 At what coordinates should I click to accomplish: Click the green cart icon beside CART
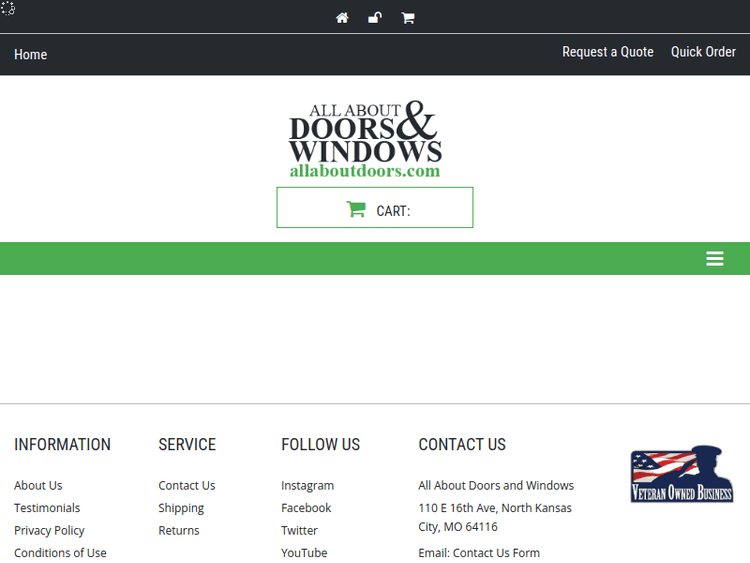pyautogui.click(x=355, y=209)
